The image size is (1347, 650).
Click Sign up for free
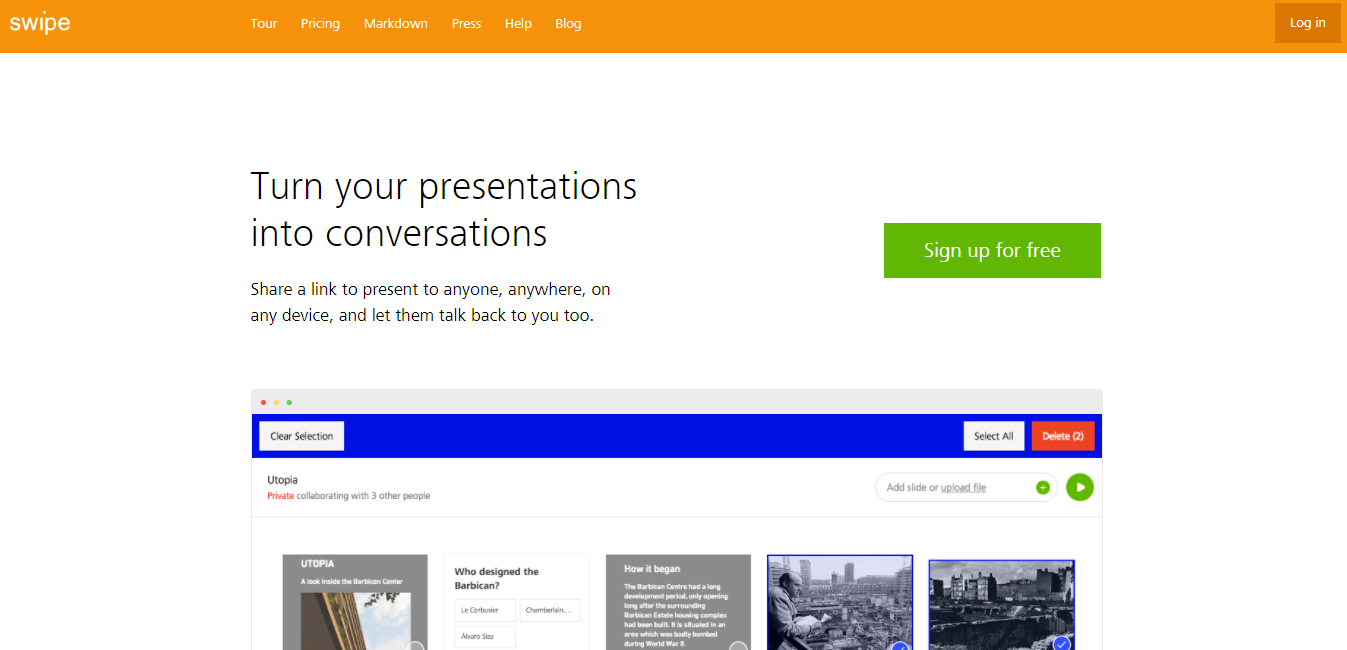[992, 250]
